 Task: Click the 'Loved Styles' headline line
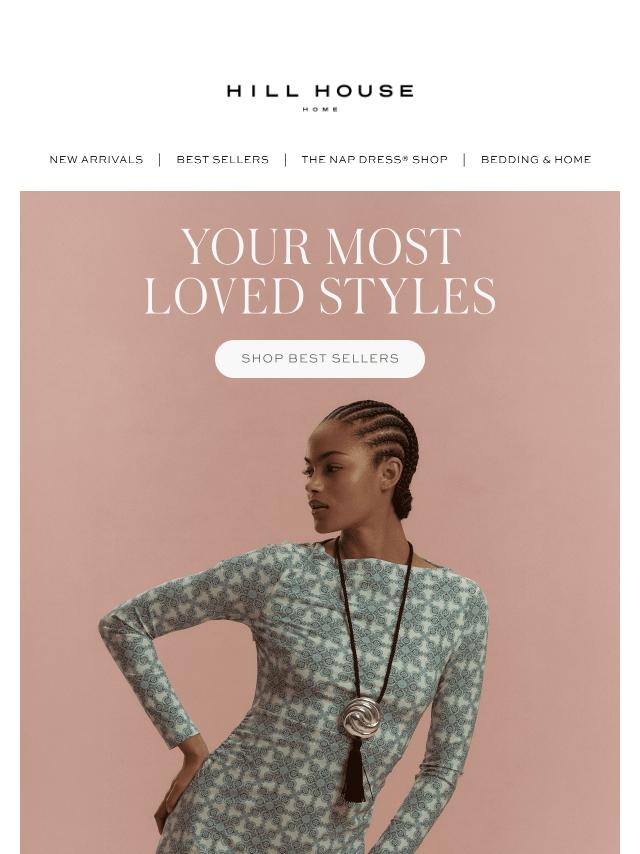pyautogui.click(x=320, y=296)
